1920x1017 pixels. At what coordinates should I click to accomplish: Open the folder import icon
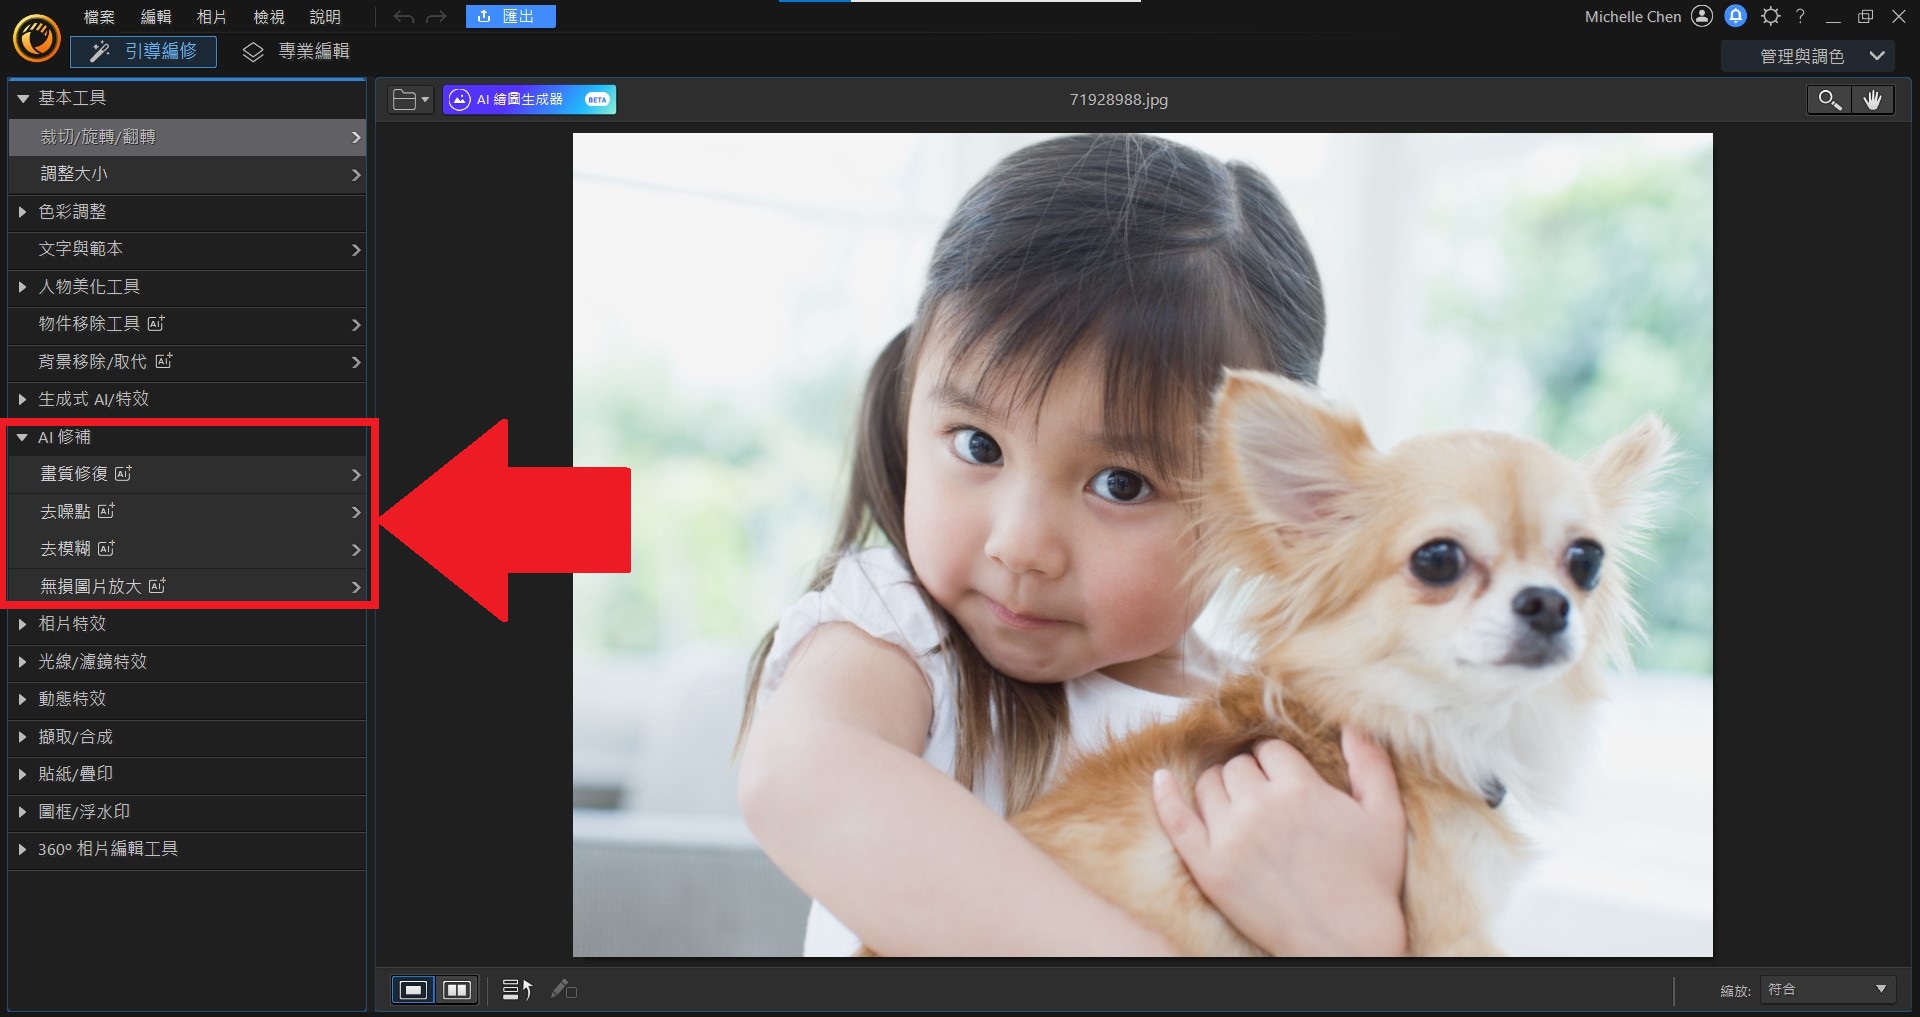coord(410,100)
